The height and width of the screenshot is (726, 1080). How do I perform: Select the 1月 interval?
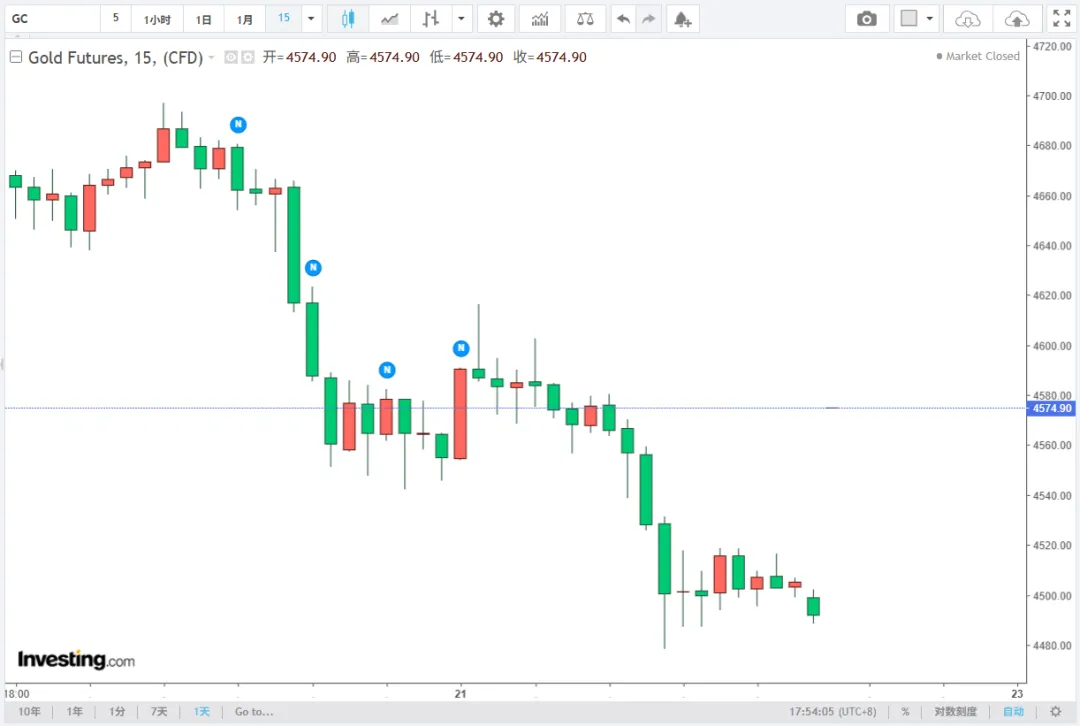pyautogui.click(x=245, y=19)
